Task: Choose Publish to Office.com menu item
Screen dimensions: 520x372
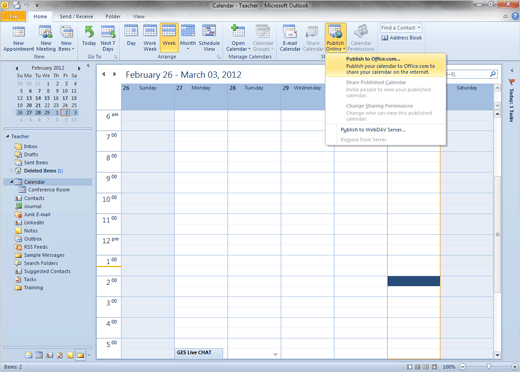Action: pos(386,65)
